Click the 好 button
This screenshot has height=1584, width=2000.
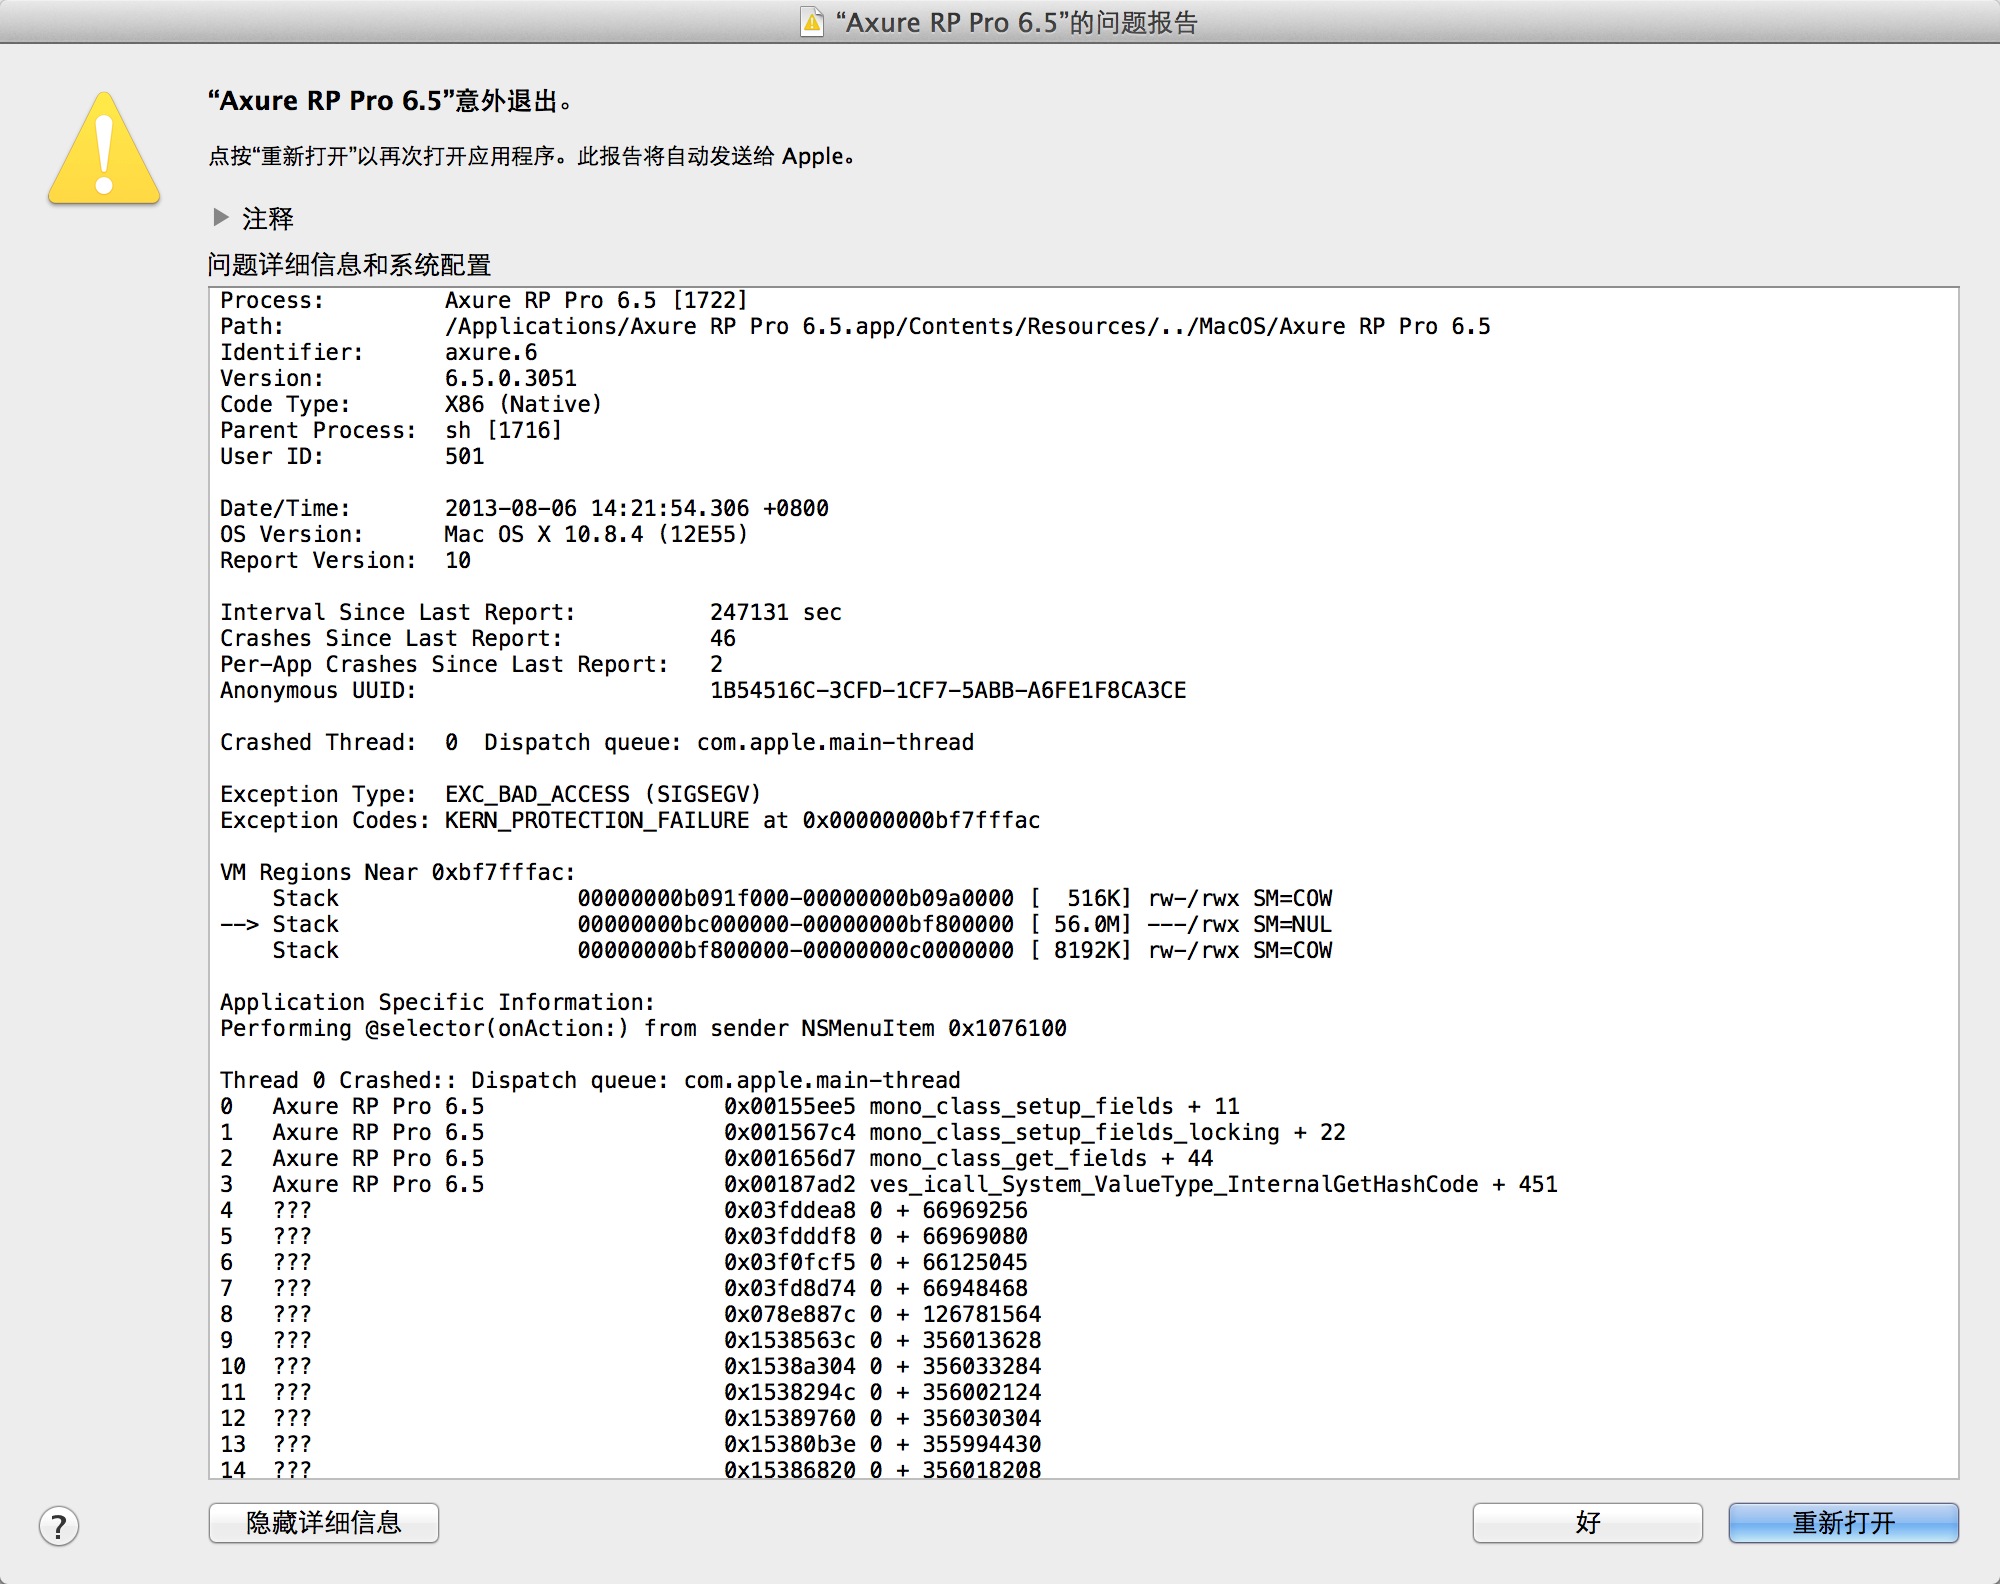[x=1587, y=1523]
